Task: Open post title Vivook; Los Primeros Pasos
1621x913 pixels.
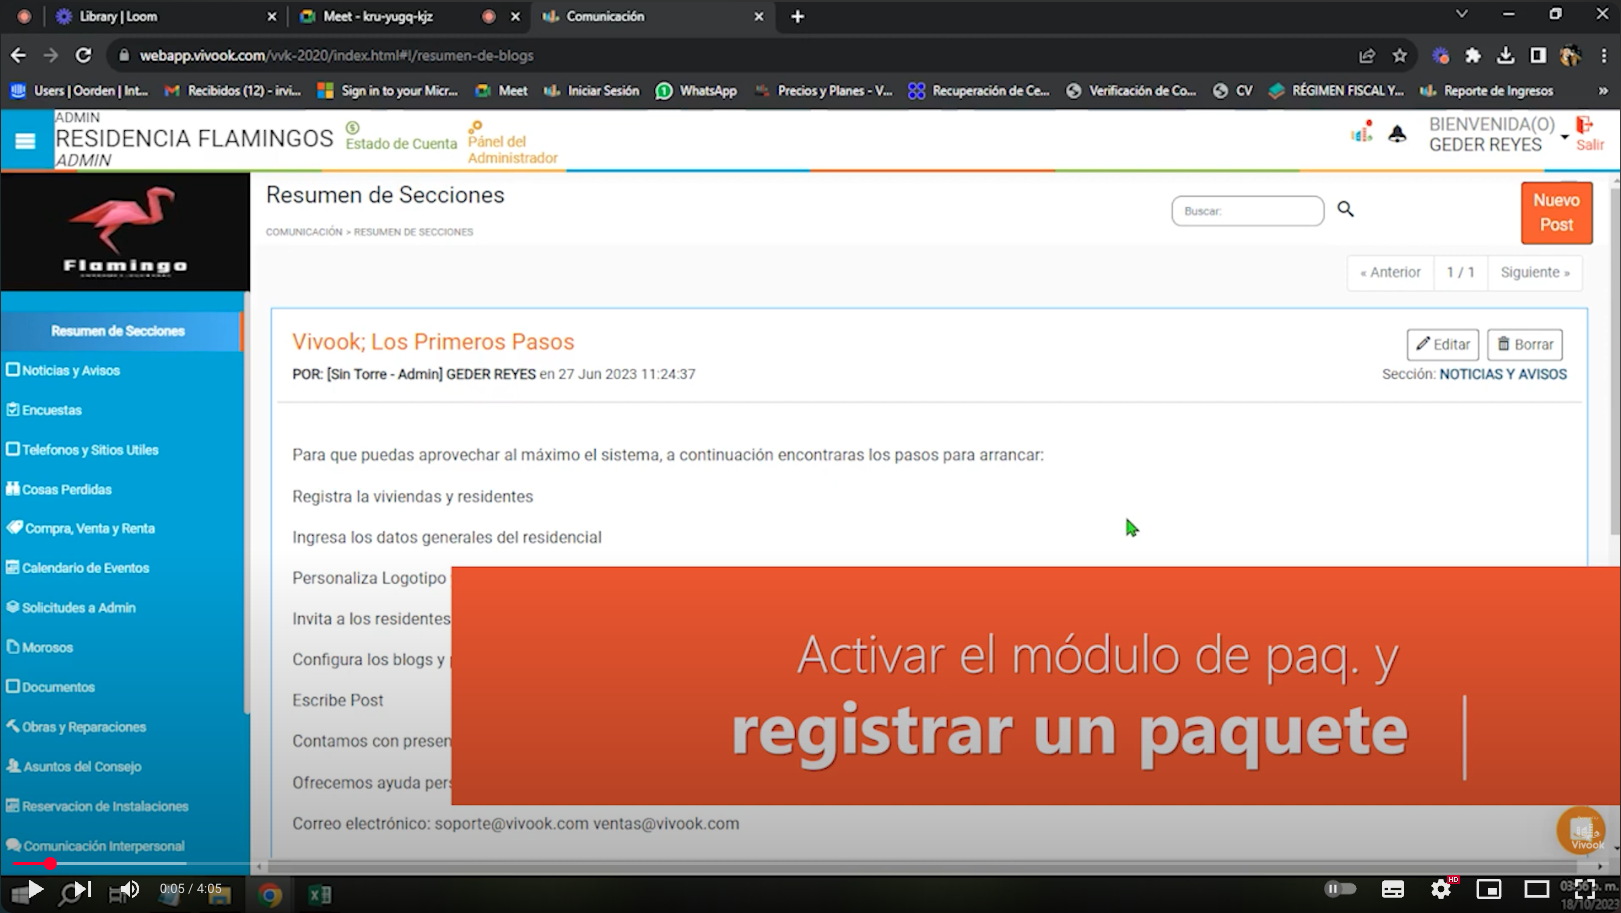Action: coord(433,342)
